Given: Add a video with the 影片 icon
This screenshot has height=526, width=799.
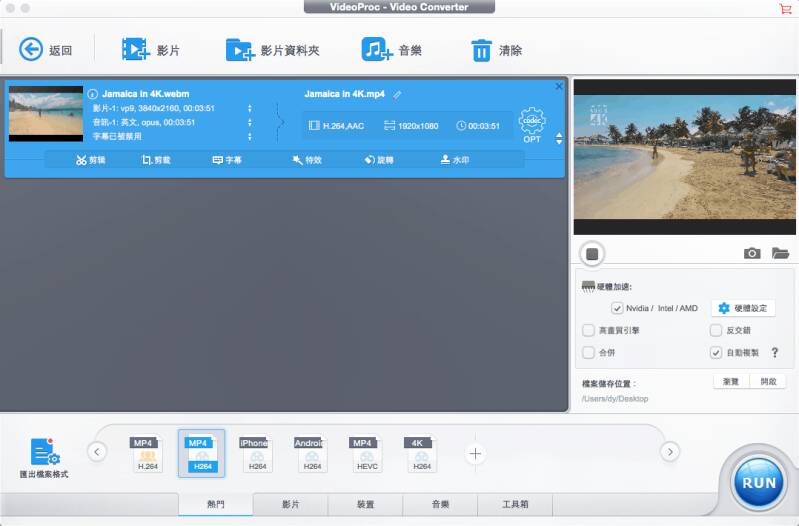Looking at the screenshot, I should click(x=136, y=49).
